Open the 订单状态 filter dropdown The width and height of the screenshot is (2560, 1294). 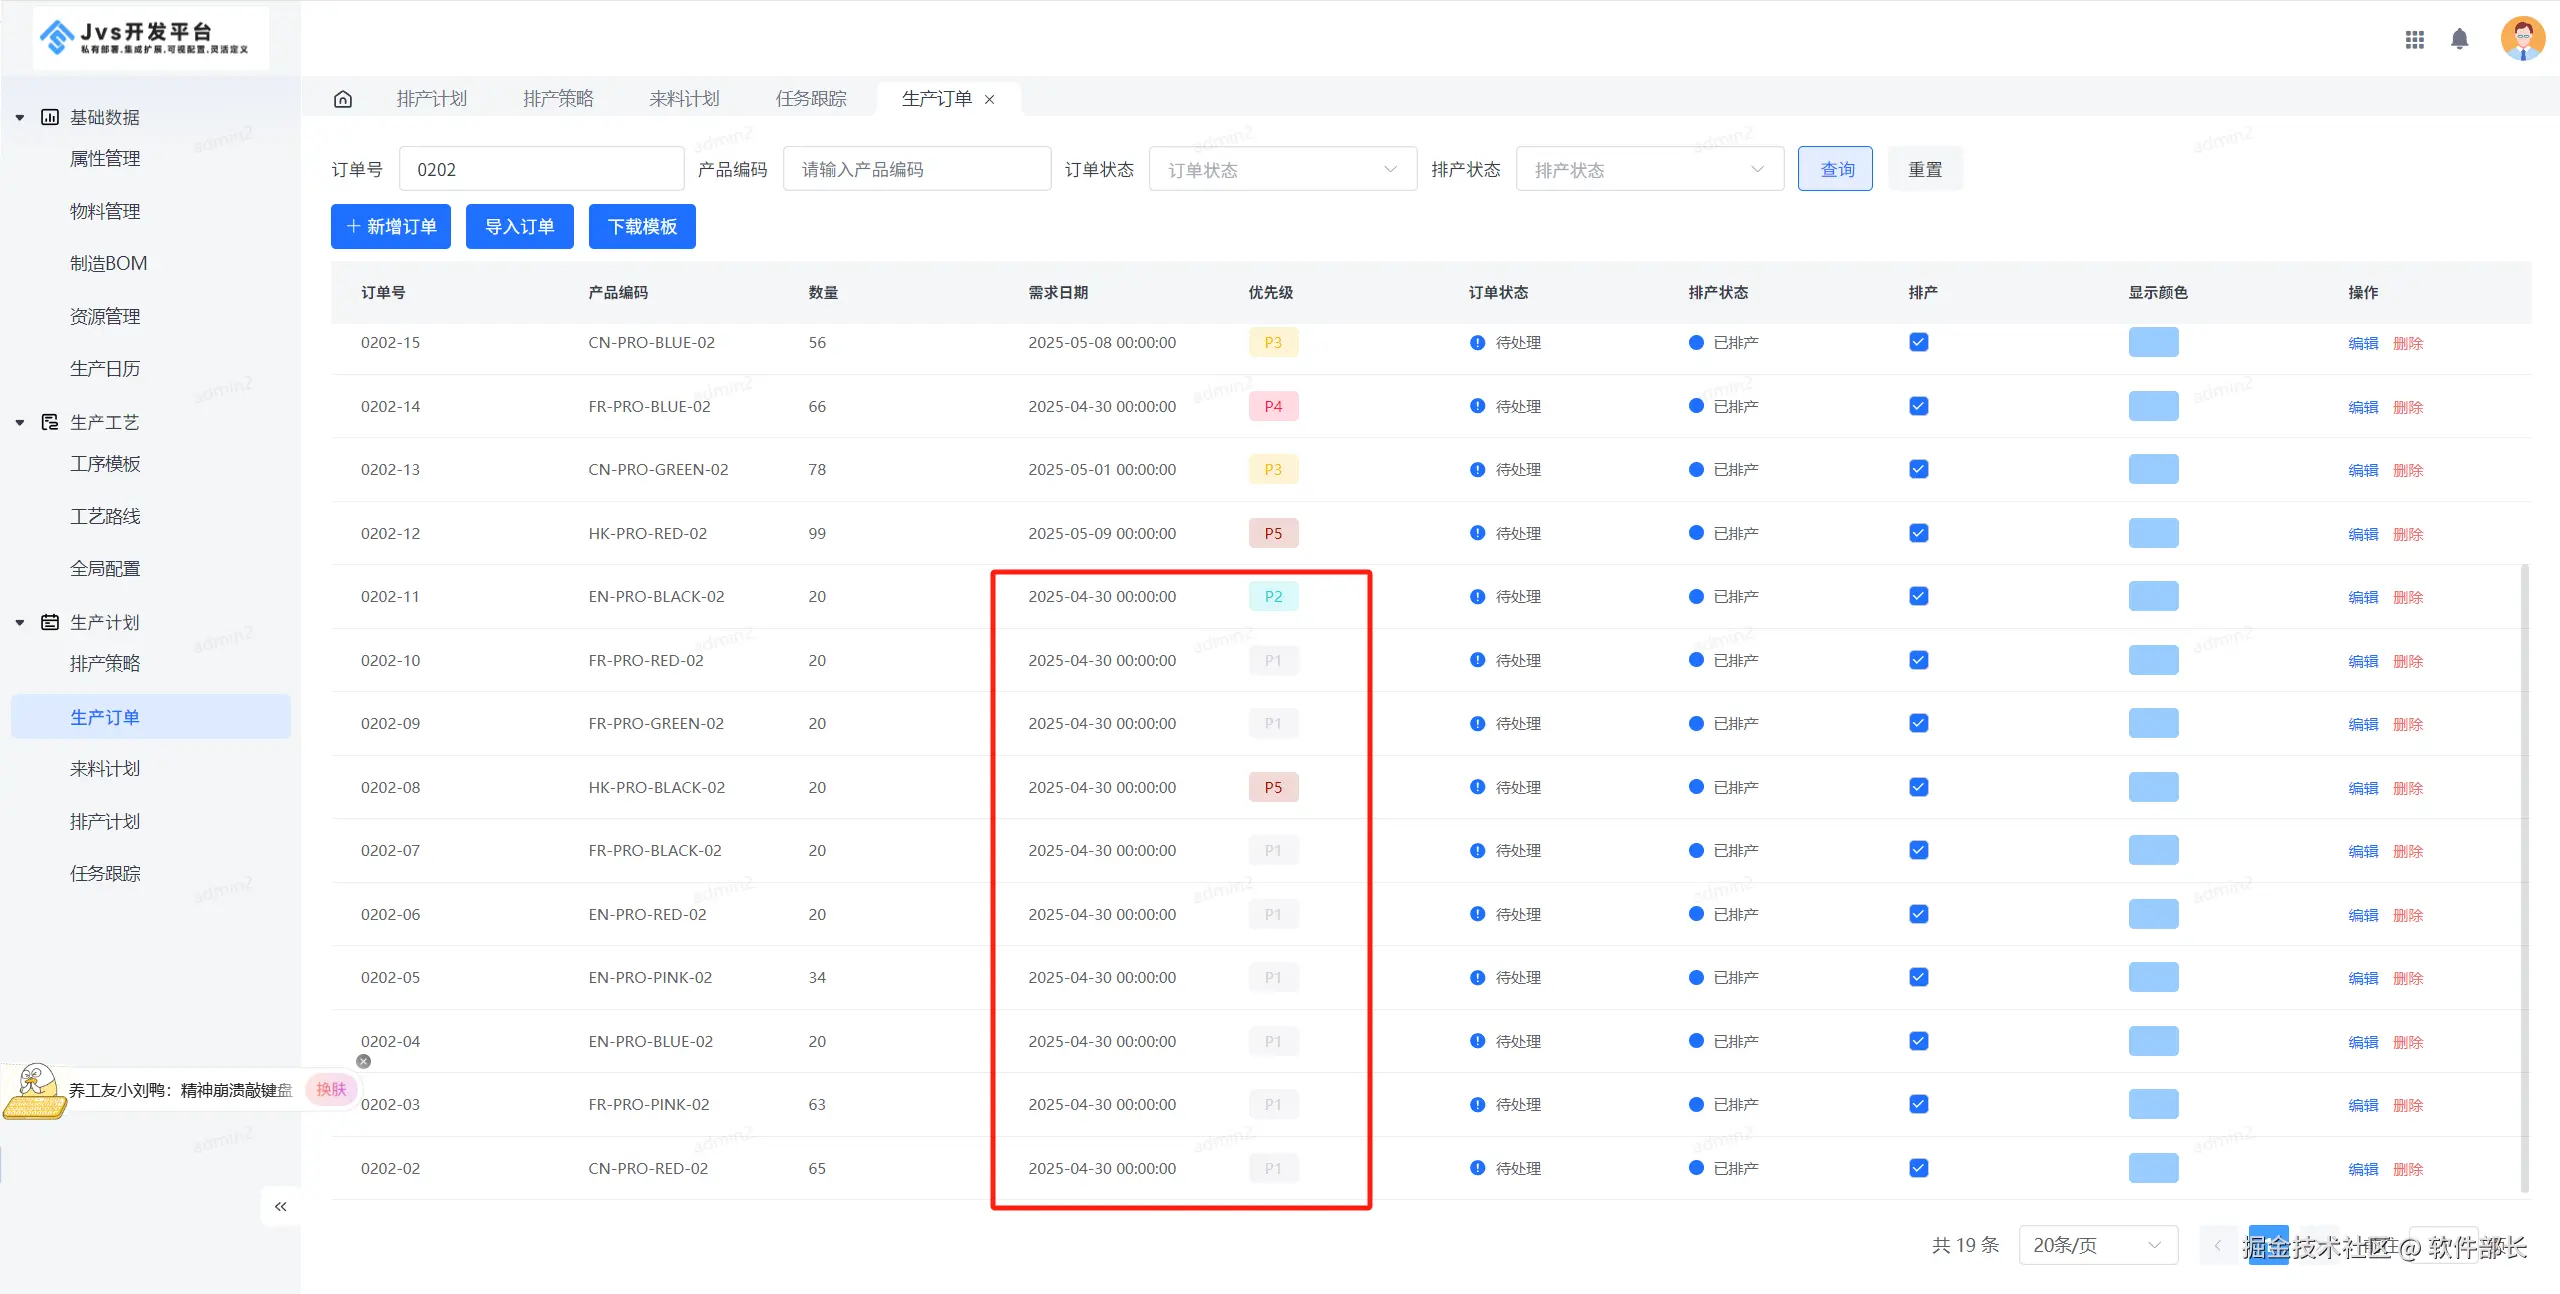[x=1282, y=169]
